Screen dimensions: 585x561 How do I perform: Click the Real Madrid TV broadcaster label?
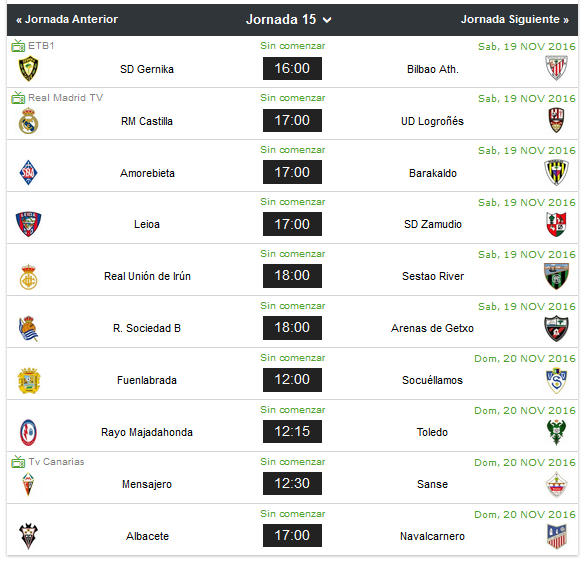click(x=65, y=98)
